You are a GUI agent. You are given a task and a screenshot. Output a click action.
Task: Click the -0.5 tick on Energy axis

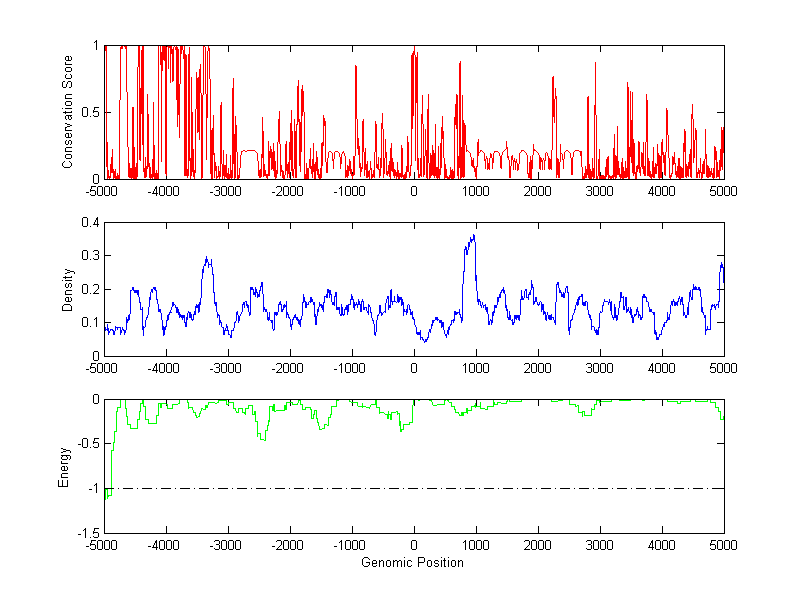pyautogui.click(x=86, y=444)
